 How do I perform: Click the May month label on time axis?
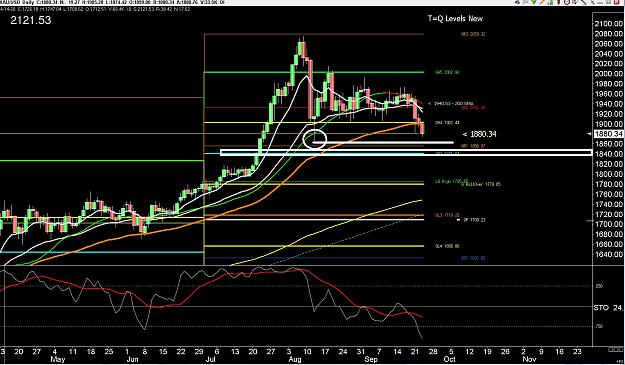point(58,359)
